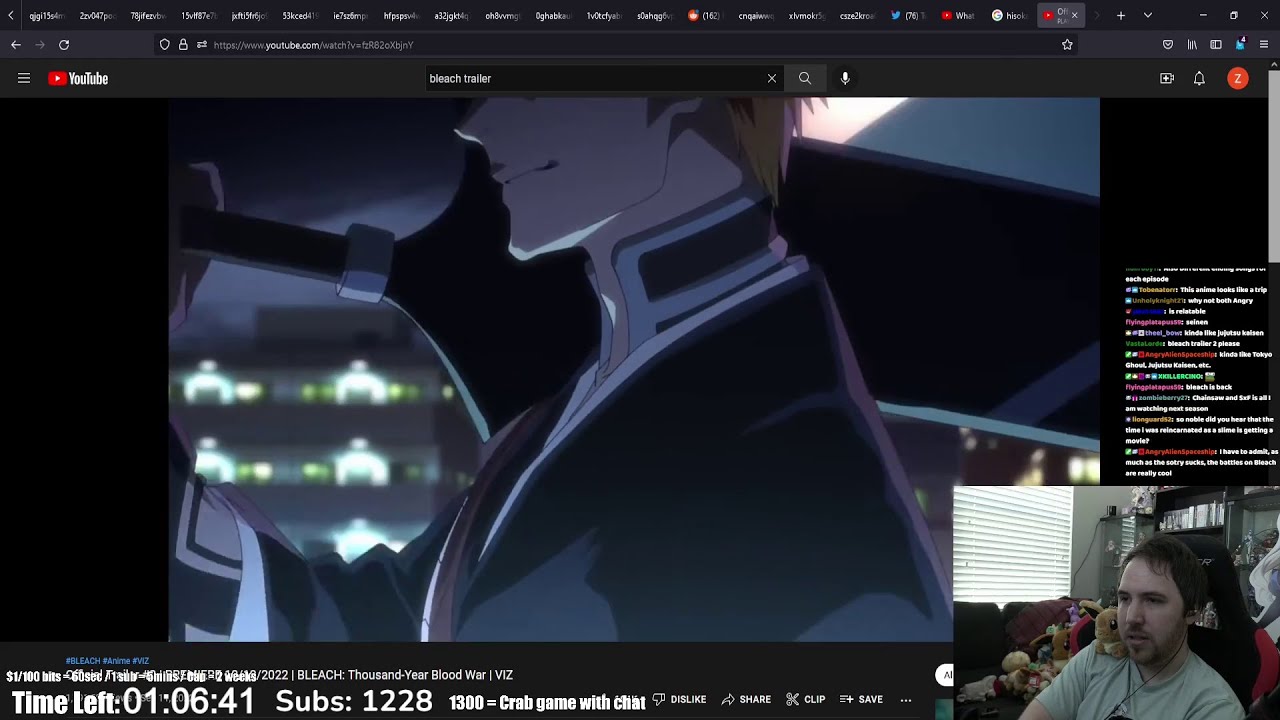Clear the search box with the X
The height and width of the screenshot is (720, 1280).
click(772, 78)
